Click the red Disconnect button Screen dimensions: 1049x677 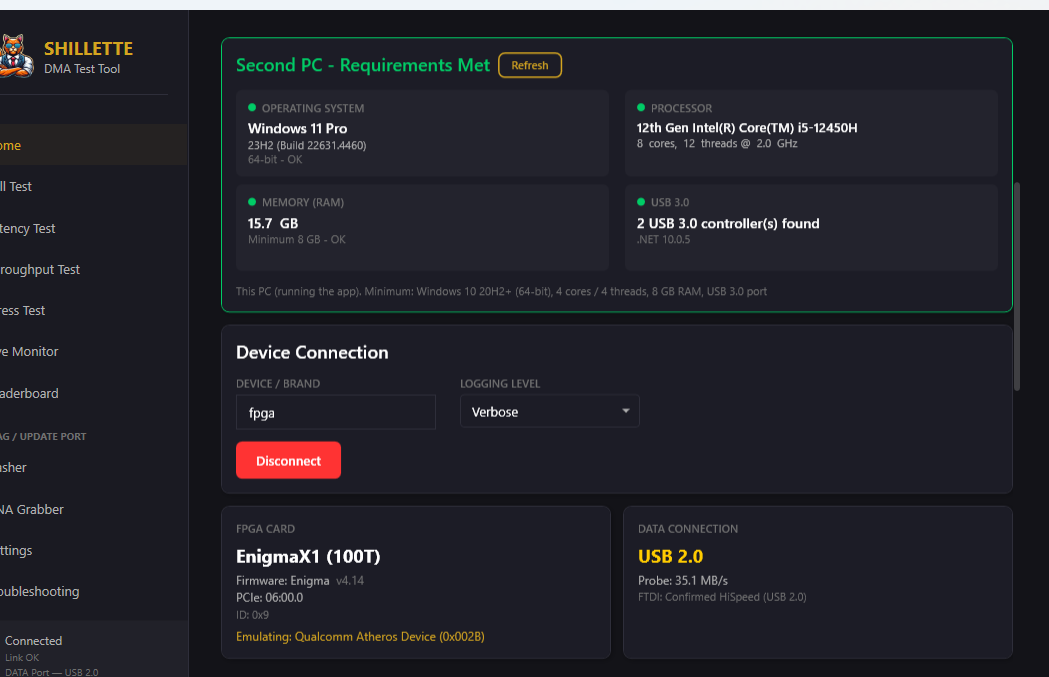click(288, 460)
